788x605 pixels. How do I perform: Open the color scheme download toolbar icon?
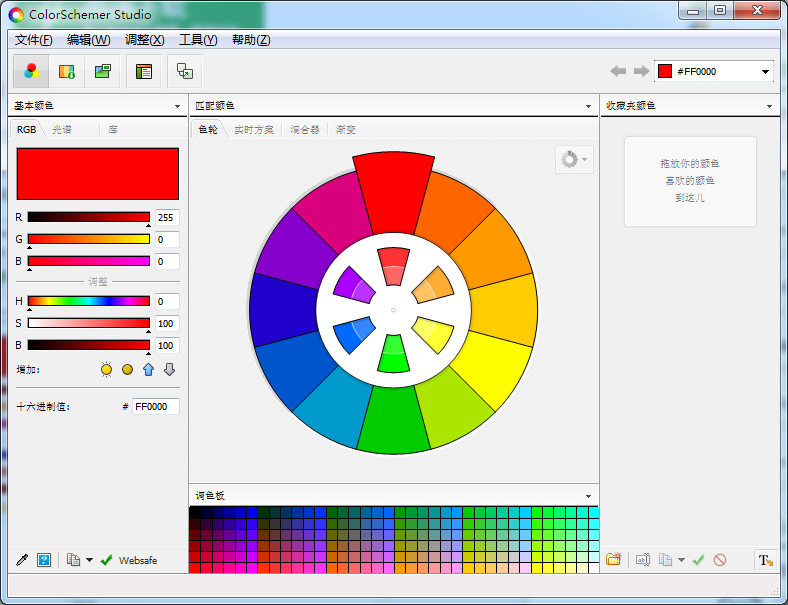click(x=67, y=71)
